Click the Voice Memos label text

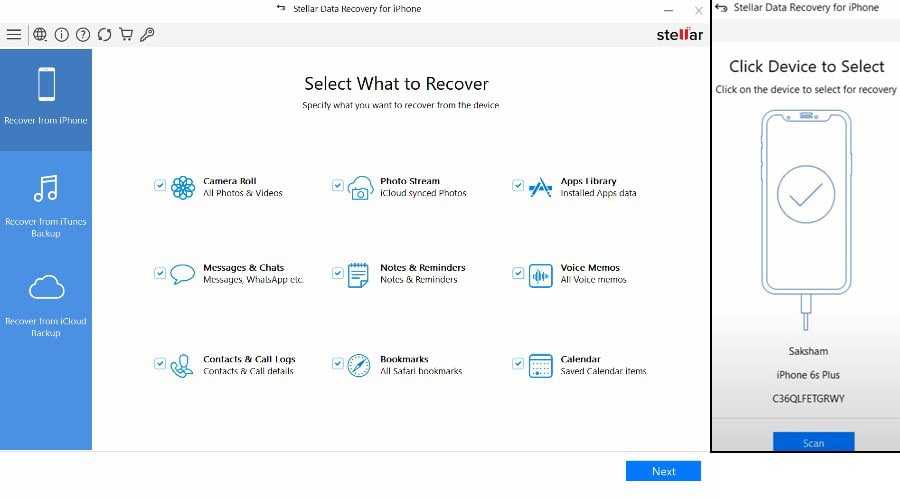pos(590,268)
